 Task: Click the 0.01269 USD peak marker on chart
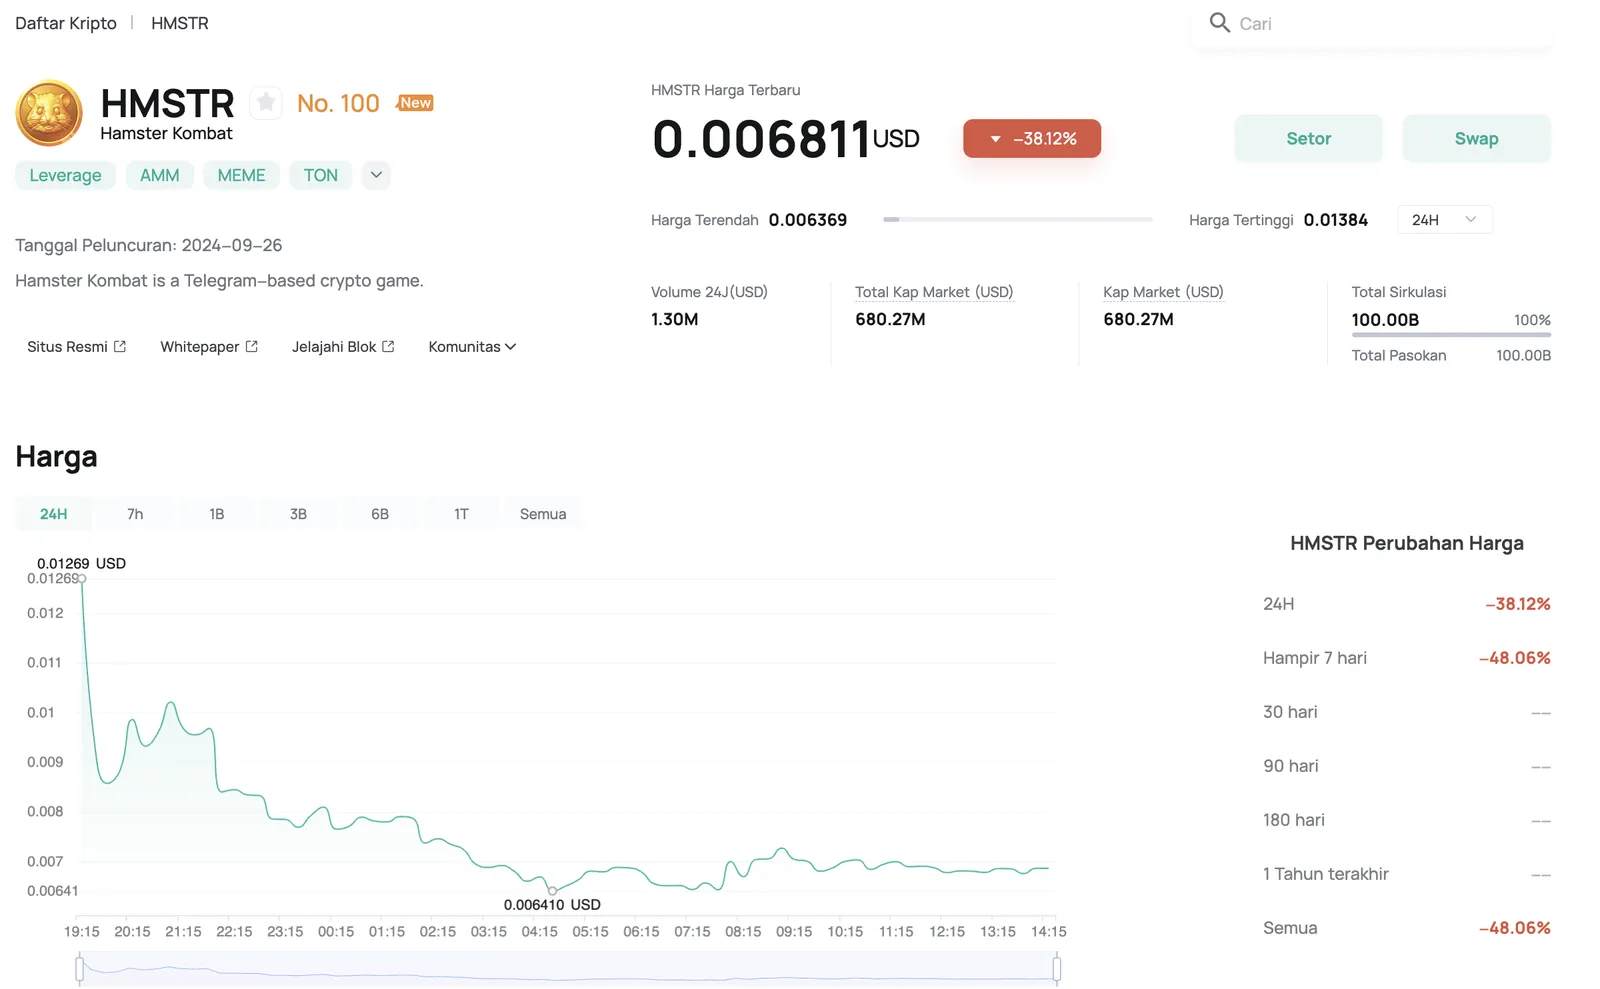point(82,578)
